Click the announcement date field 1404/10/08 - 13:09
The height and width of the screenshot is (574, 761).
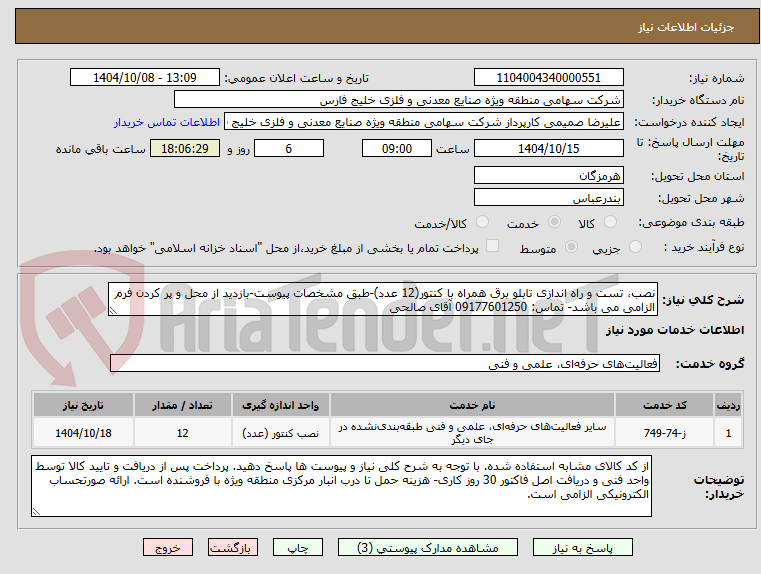(x=145, y=77)
